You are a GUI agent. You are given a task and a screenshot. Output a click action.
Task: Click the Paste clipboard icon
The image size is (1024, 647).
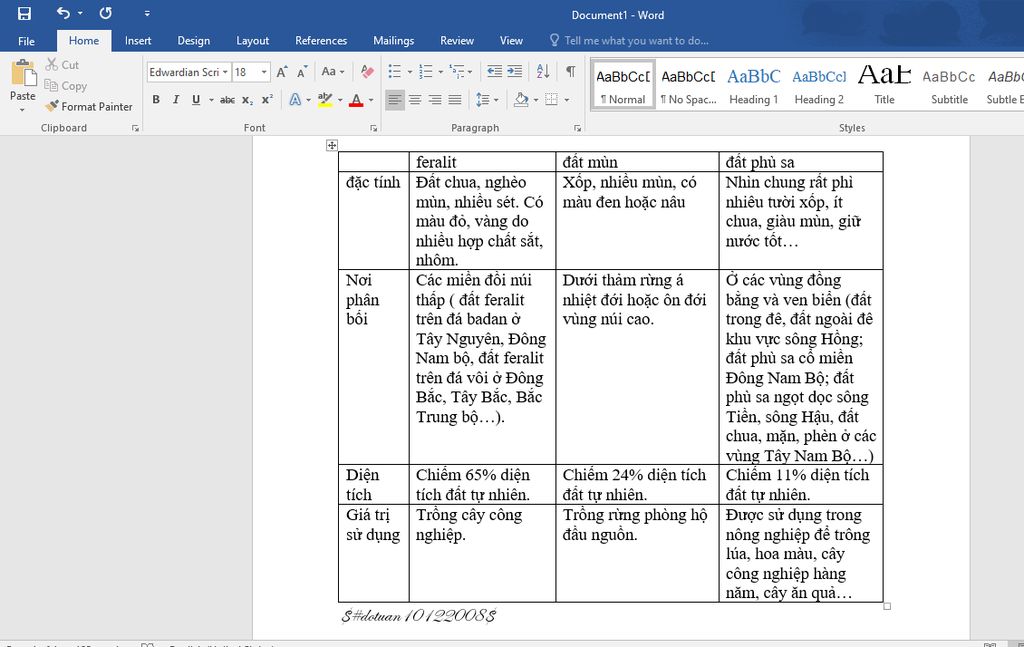click(x=24, y=73)
